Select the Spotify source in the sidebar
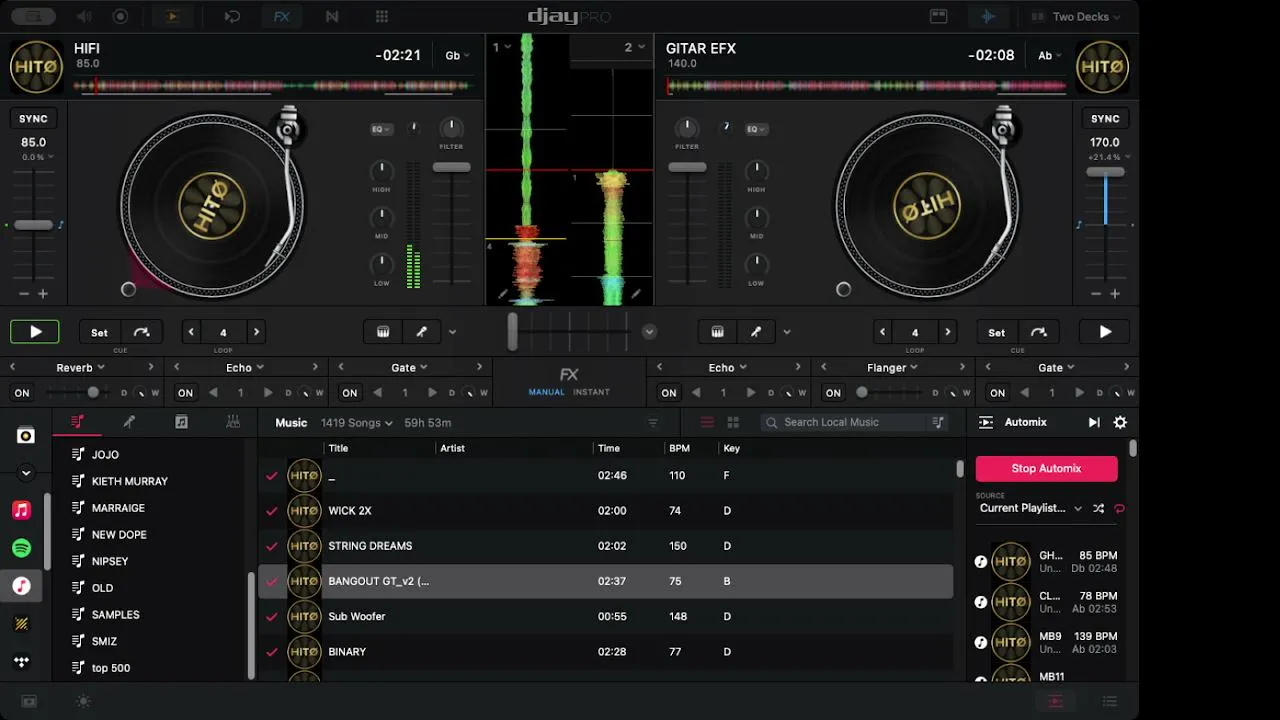This screenshot has width=1280, height=720. (21, 548)
